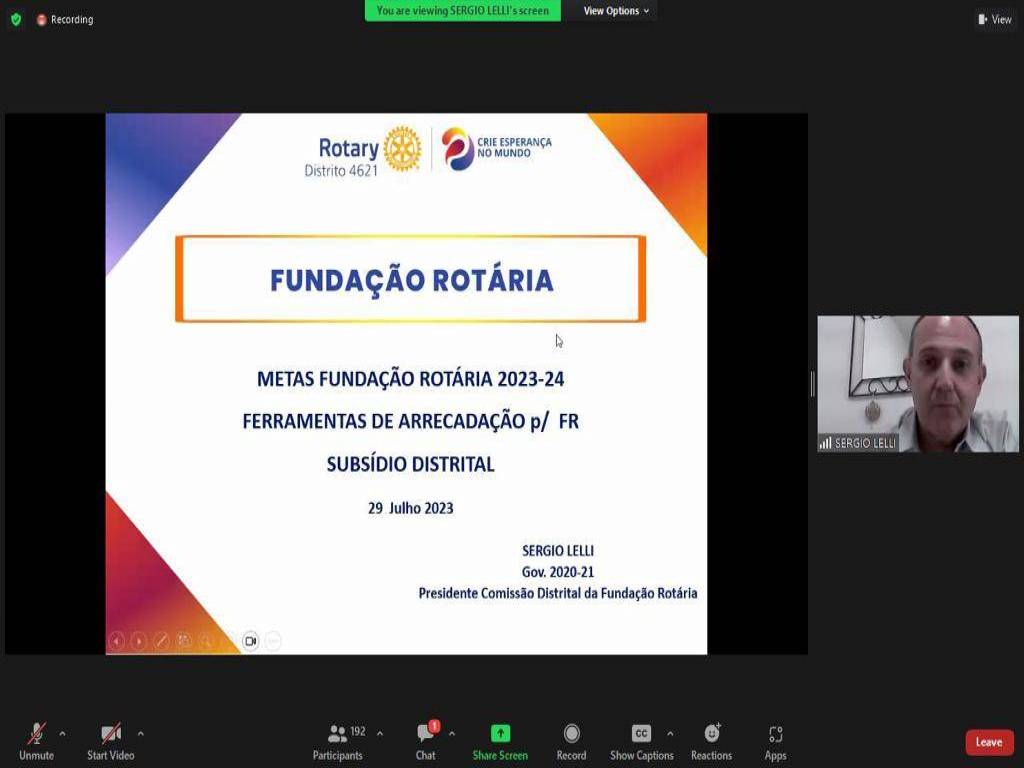Expand video options arrow beside Start Video
Image resolution: width=1024 pixels, height=768 pixels.
click(x=140, y=733)
